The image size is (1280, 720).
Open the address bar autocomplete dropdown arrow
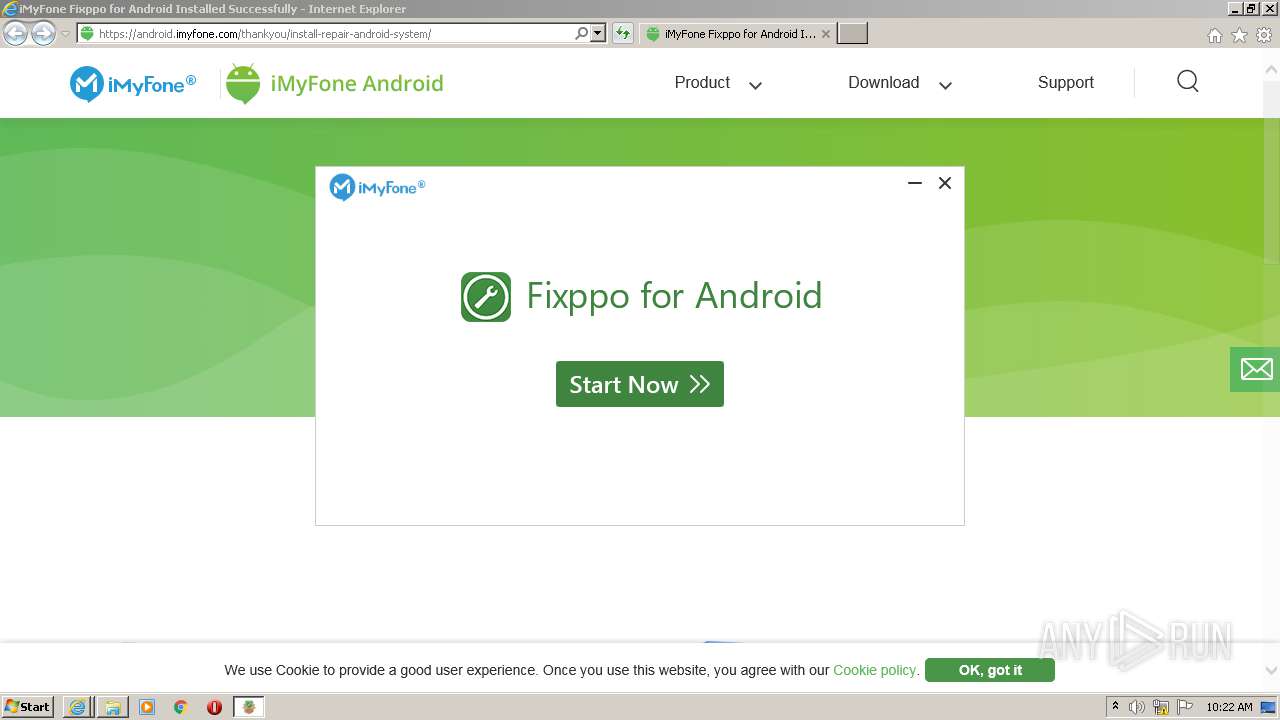598,34
